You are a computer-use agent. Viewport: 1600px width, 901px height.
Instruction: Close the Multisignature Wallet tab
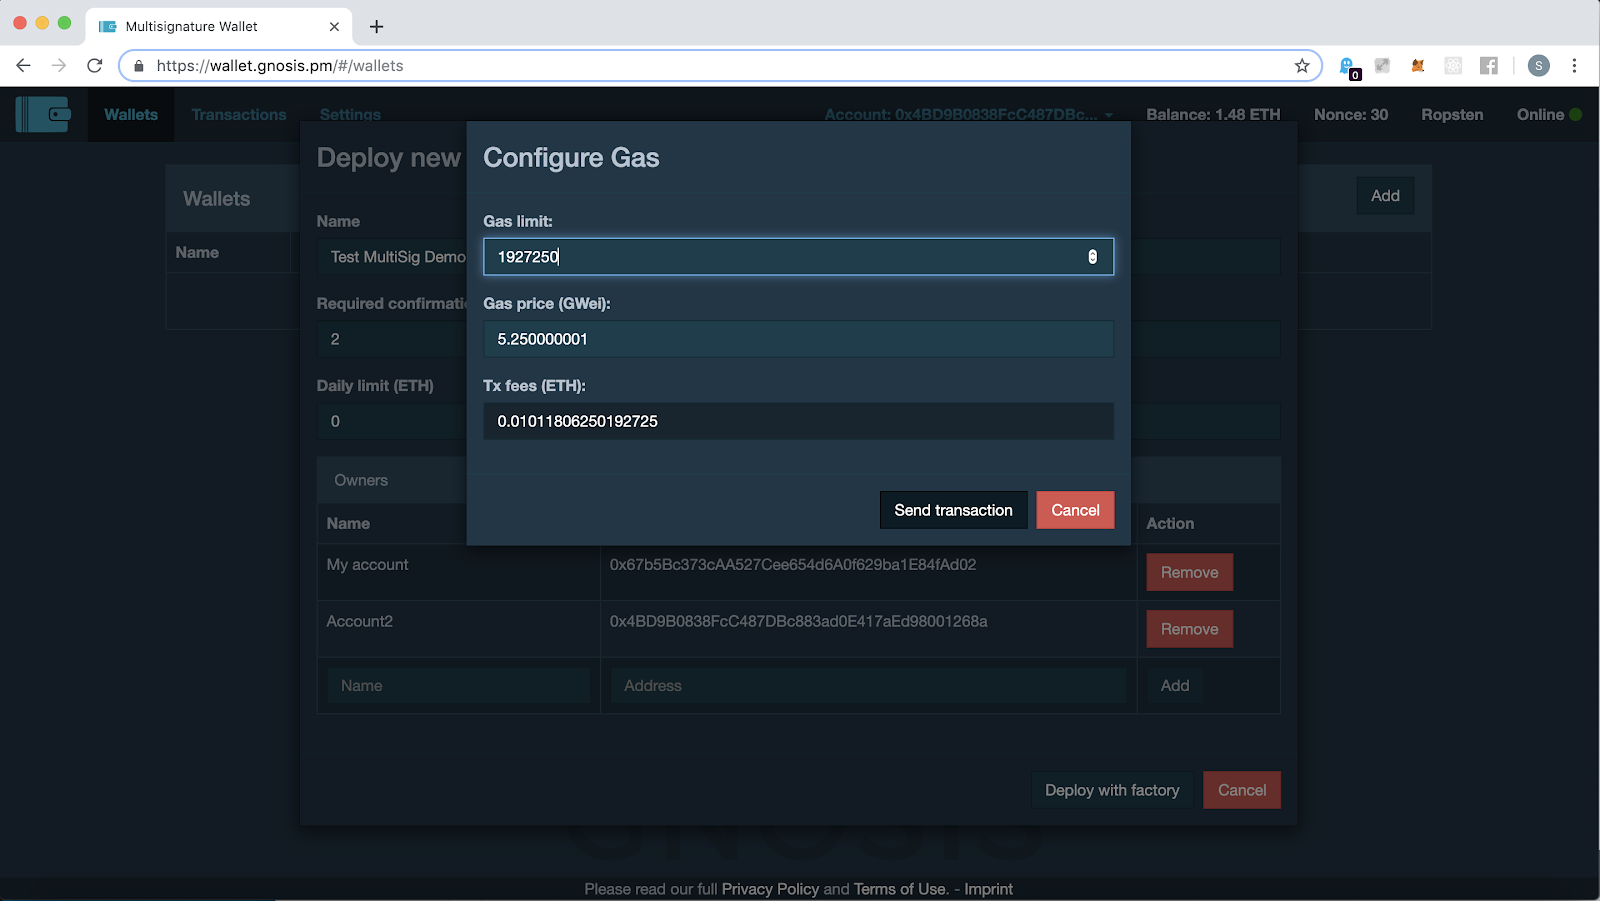(334, 27)
